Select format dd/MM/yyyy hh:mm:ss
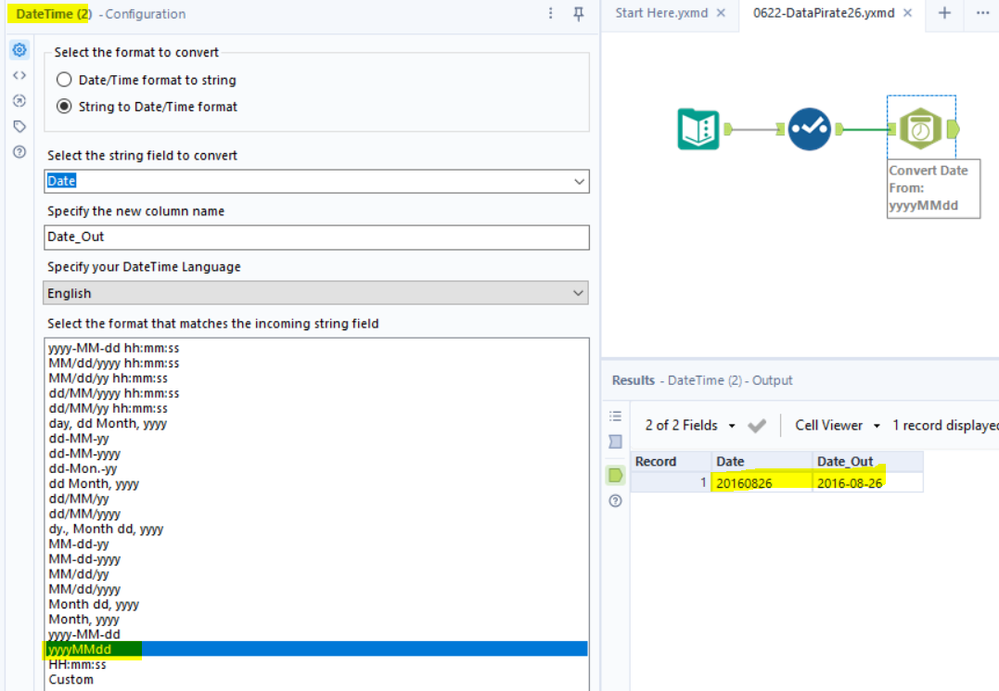The height and width of the screenshot is (691, 999). pos(114,393)
